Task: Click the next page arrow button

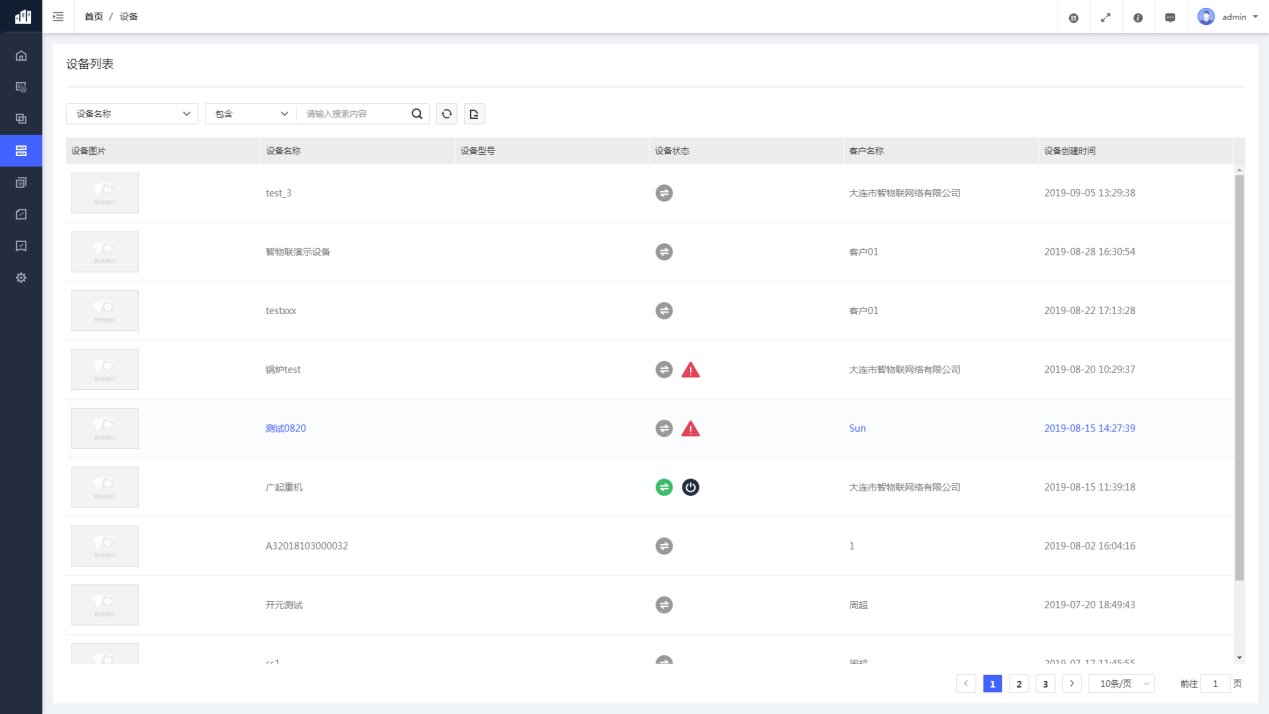Action: 1071,684
